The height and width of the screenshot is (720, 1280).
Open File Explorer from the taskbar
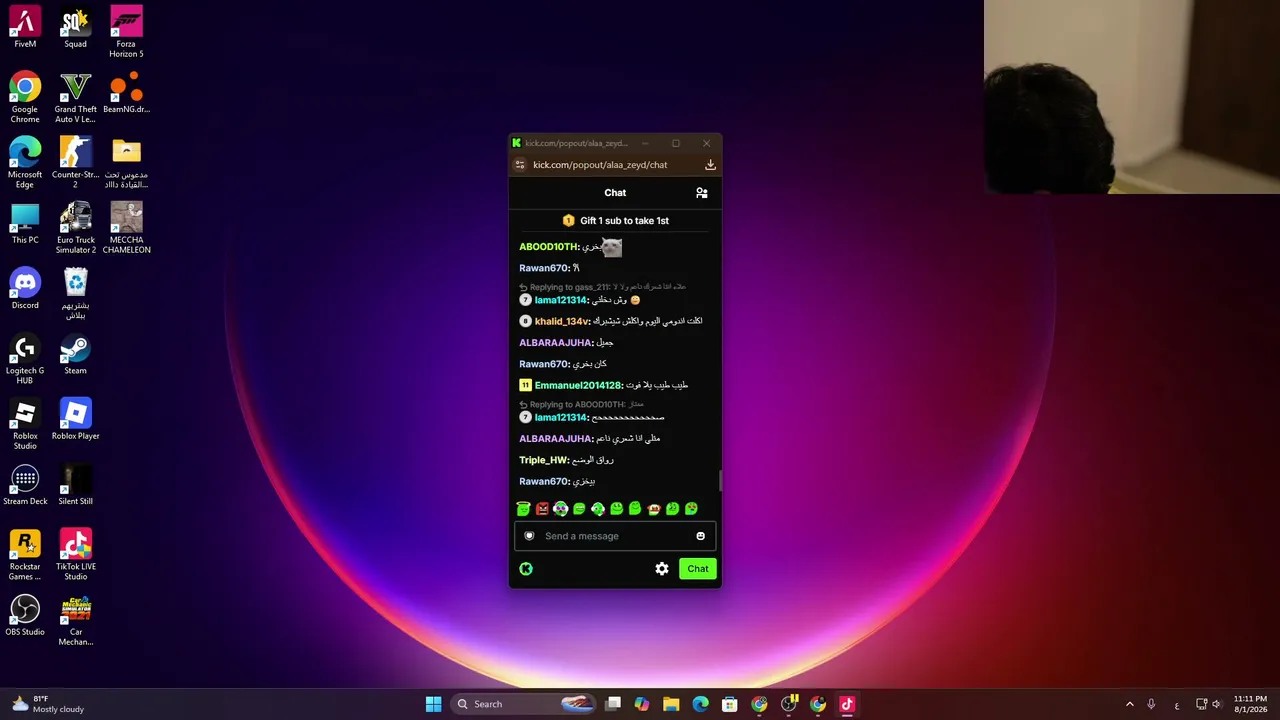tap(671, 704)
